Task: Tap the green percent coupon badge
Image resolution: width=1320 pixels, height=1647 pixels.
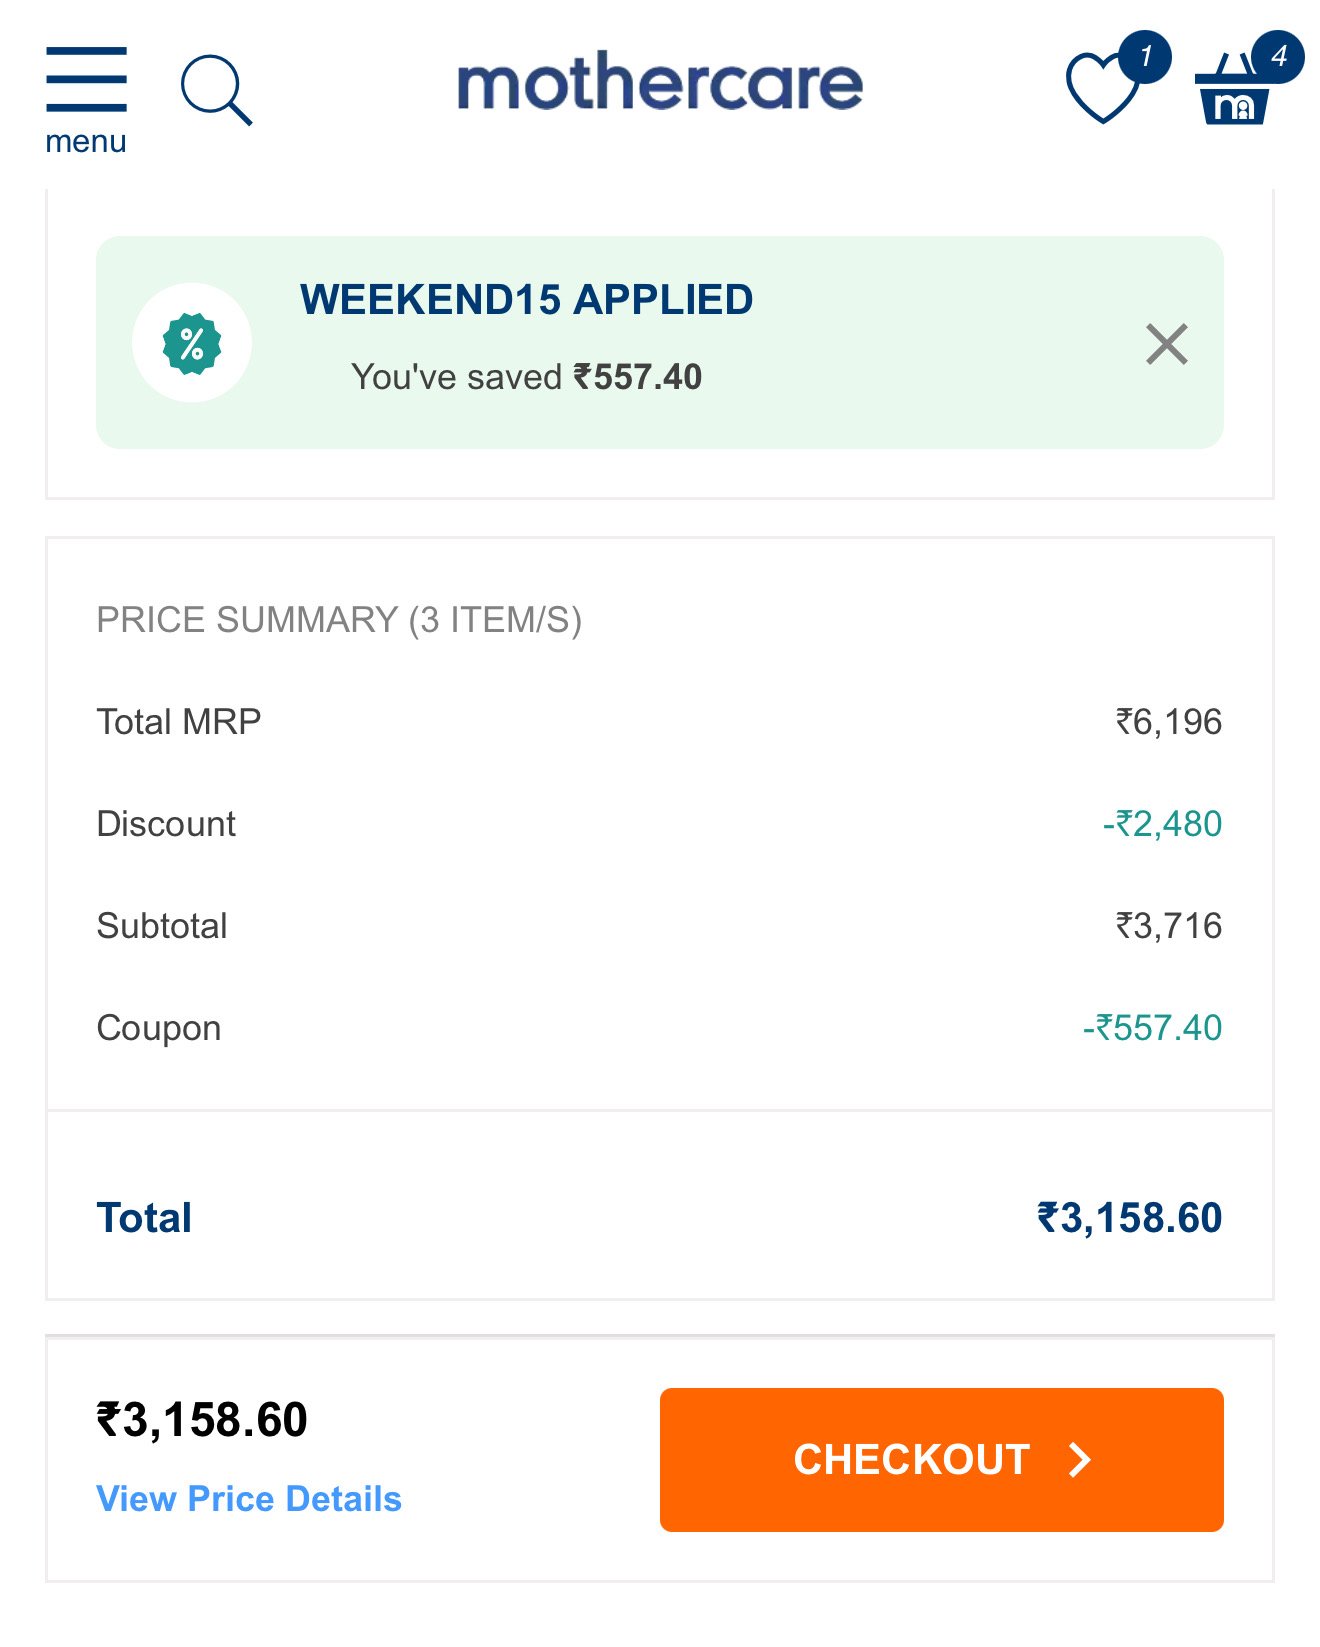Action: (192, 343)
